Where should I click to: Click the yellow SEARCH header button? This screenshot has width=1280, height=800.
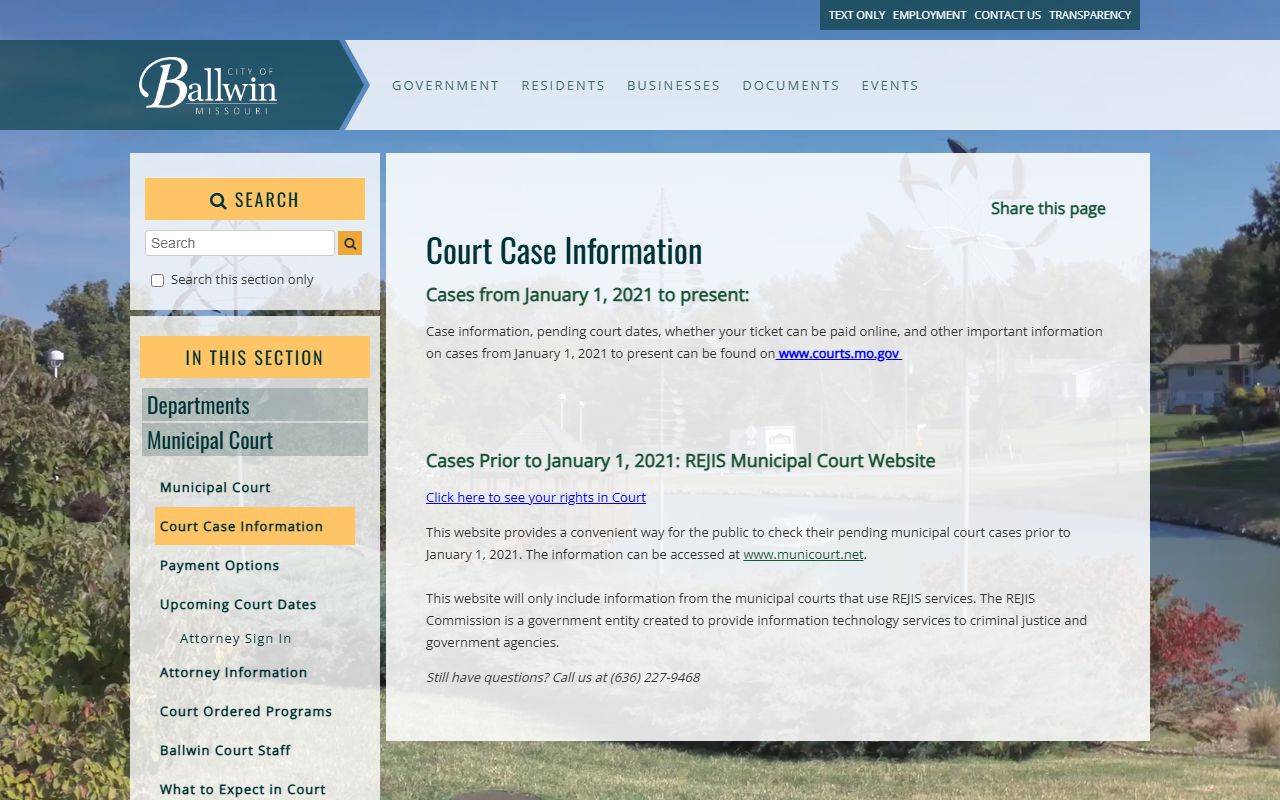pos(255,199)
